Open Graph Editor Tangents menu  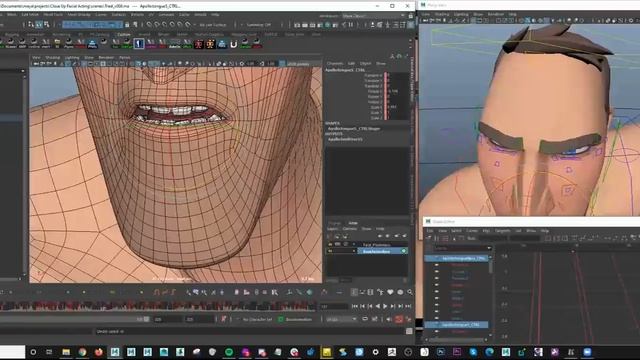pyautogui.click(x=502, y=231)
